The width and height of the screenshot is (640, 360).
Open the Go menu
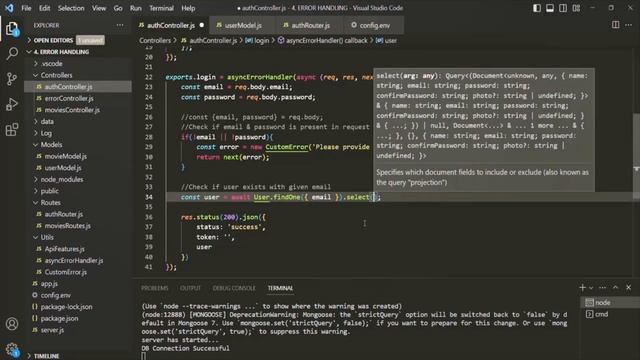(118, 8)
